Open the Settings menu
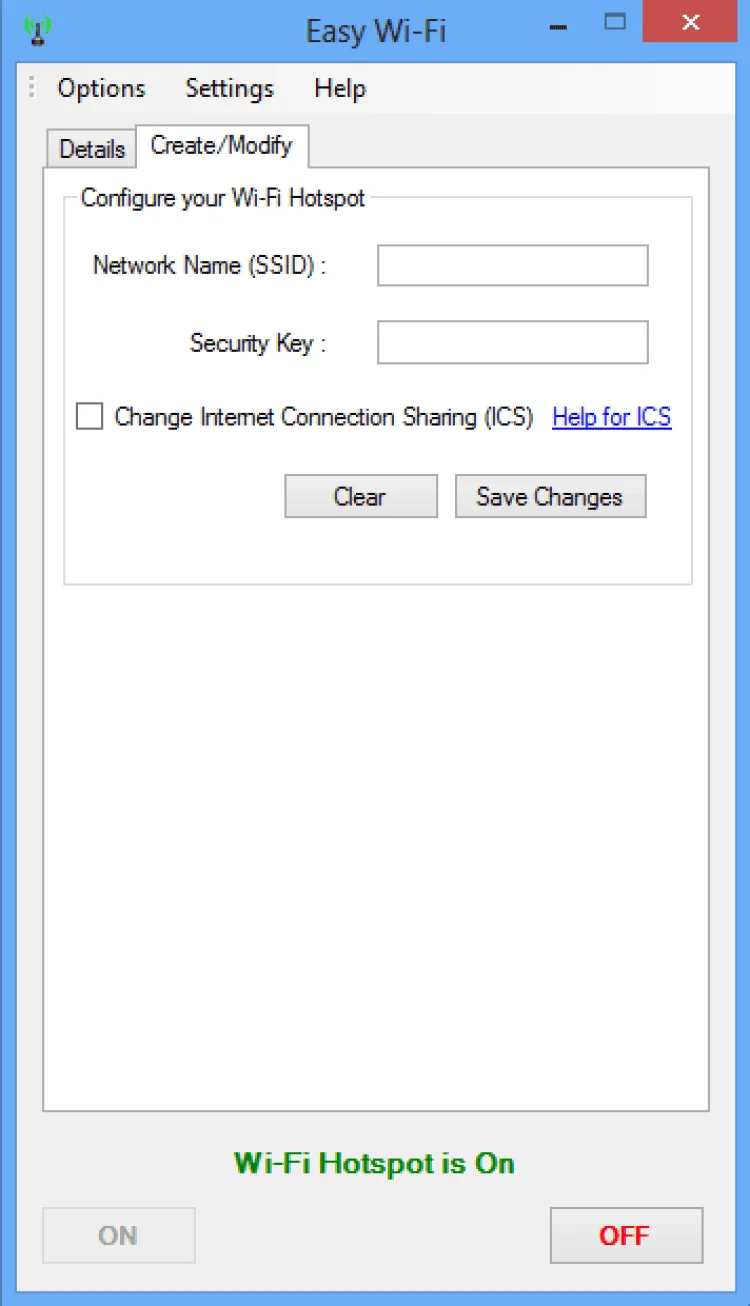750x1306 pixels. pyautogui.click(x=229, y=88)
